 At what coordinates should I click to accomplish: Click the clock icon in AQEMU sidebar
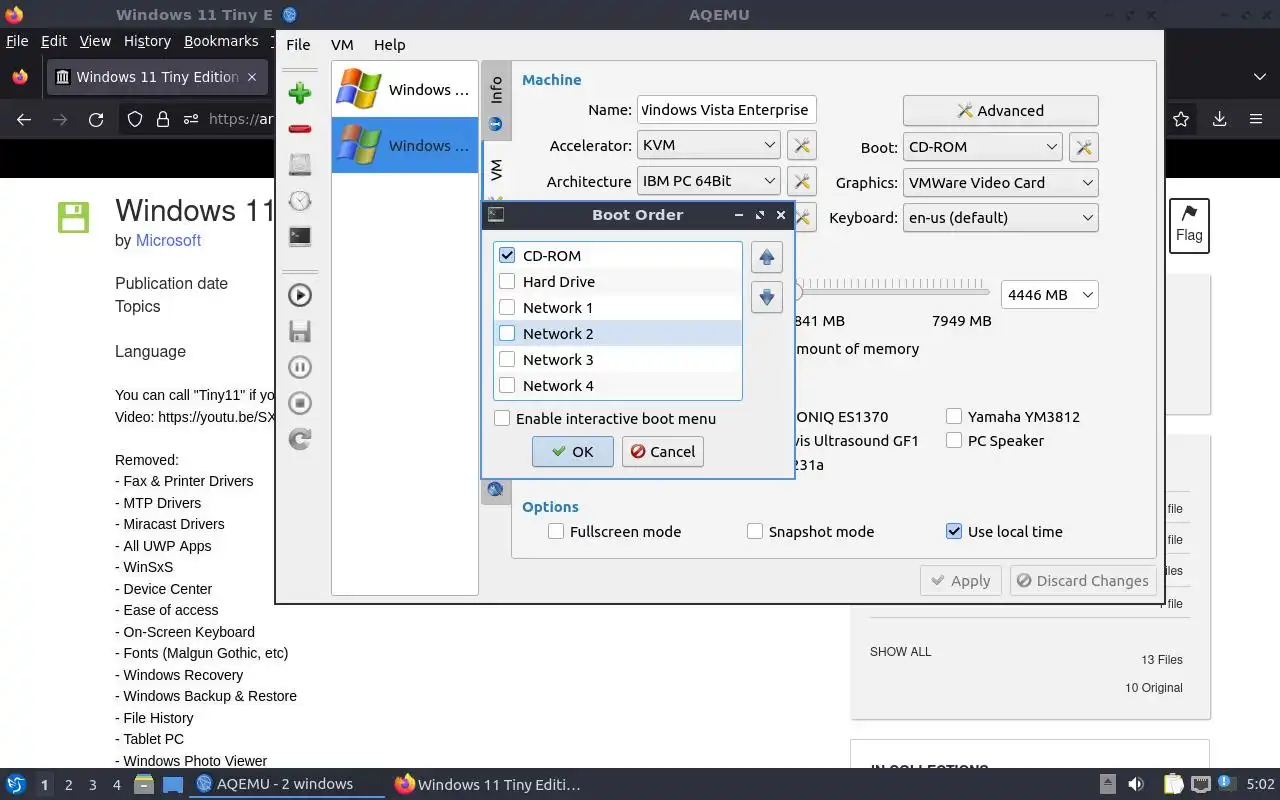click(x=299, y=201)
